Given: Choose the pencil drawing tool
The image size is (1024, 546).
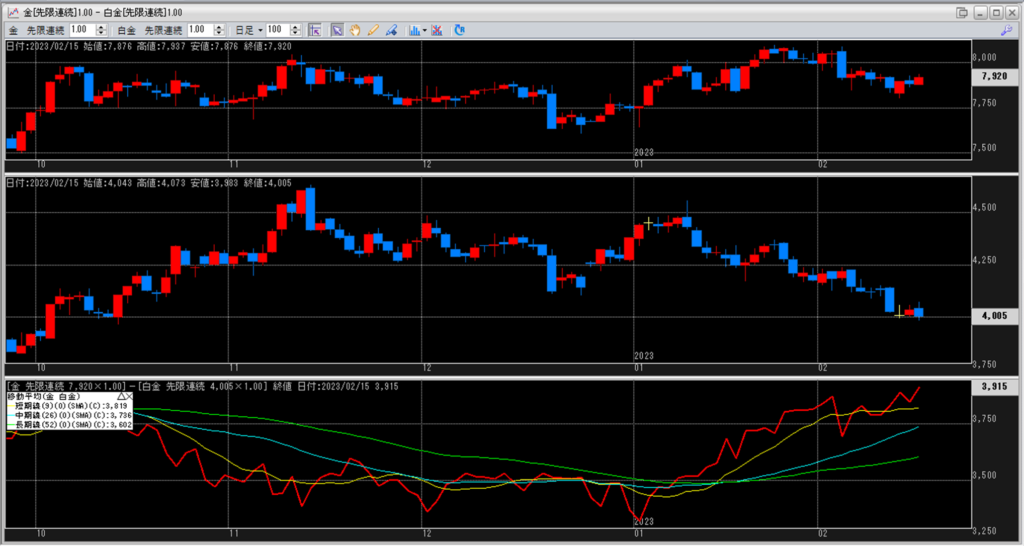Looking at the screenshot, I should click(373, 30).
